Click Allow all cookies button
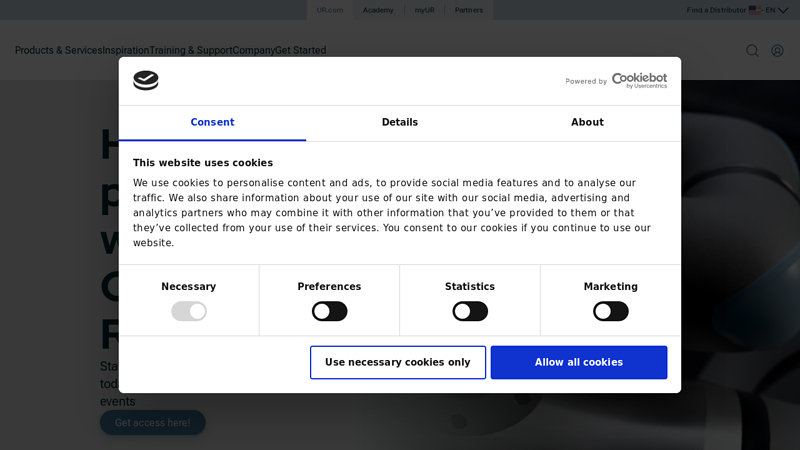The width and height of the screenshot is (800, 450). point(579,362)
